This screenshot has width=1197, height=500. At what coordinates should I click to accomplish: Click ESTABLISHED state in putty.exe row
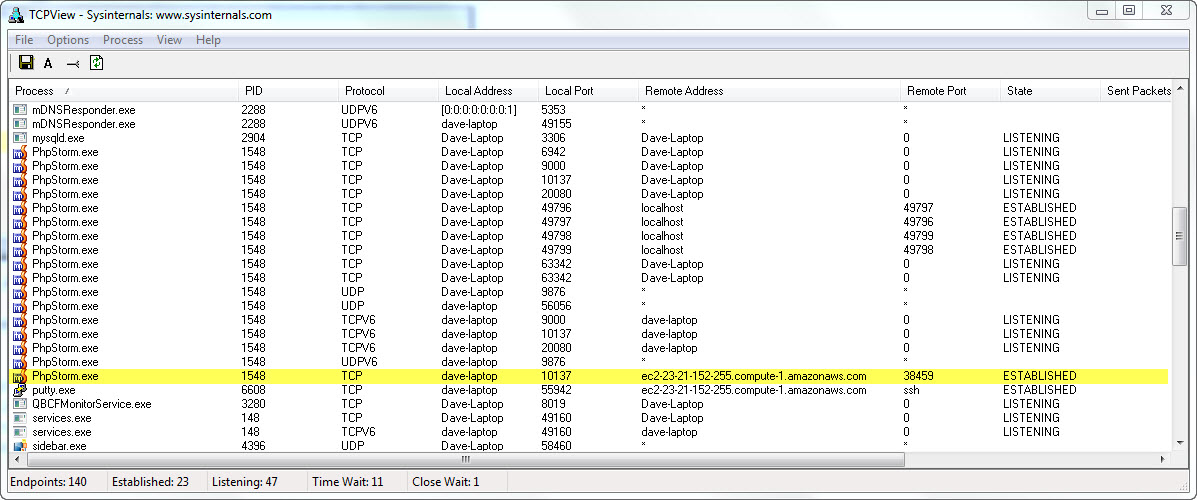click(1040, 390)
